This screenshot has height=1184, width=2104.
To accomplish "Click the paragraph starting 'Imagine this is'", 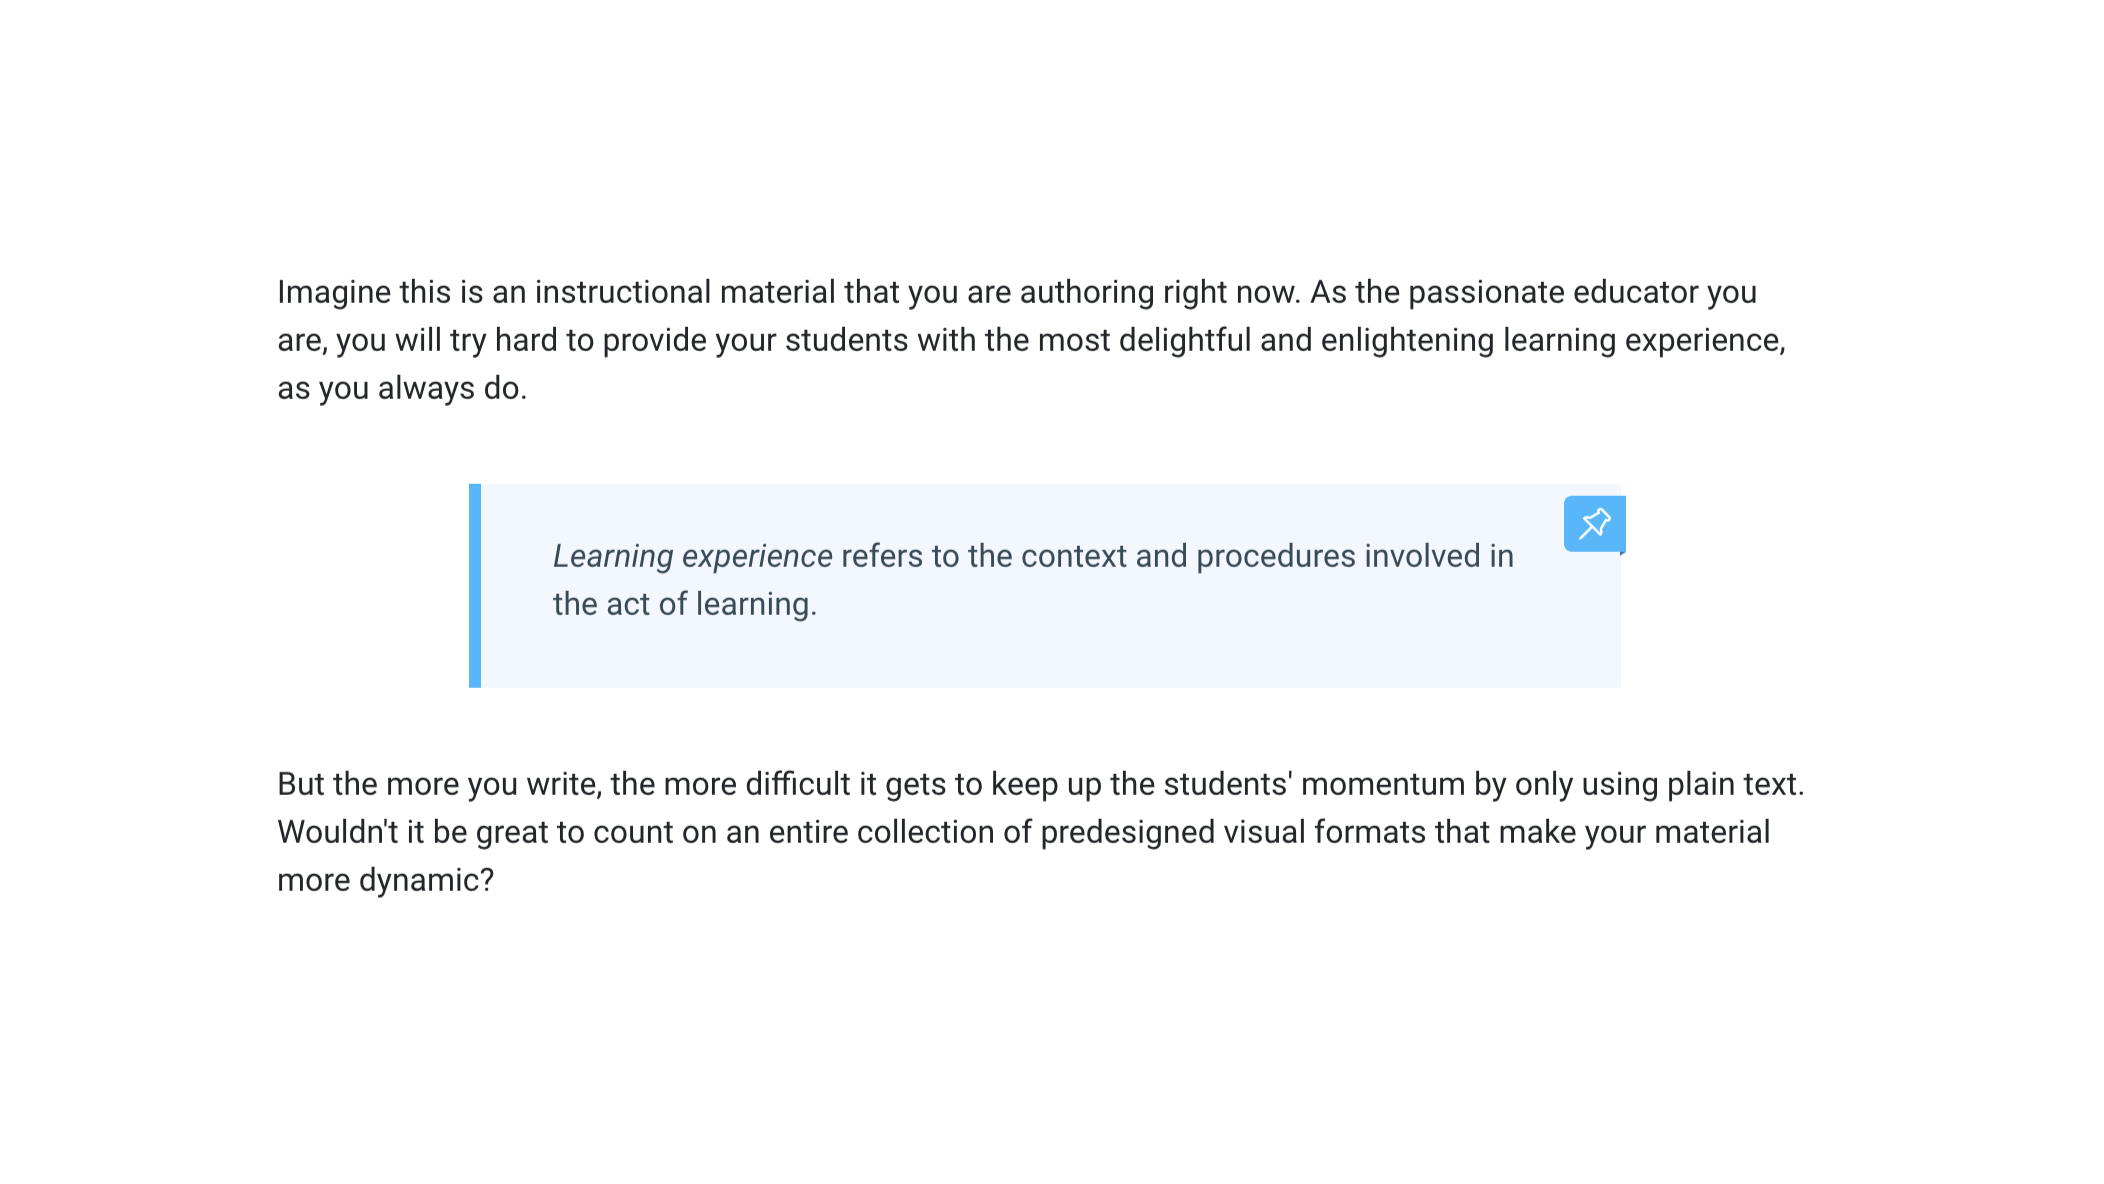I will [1032, 340].
